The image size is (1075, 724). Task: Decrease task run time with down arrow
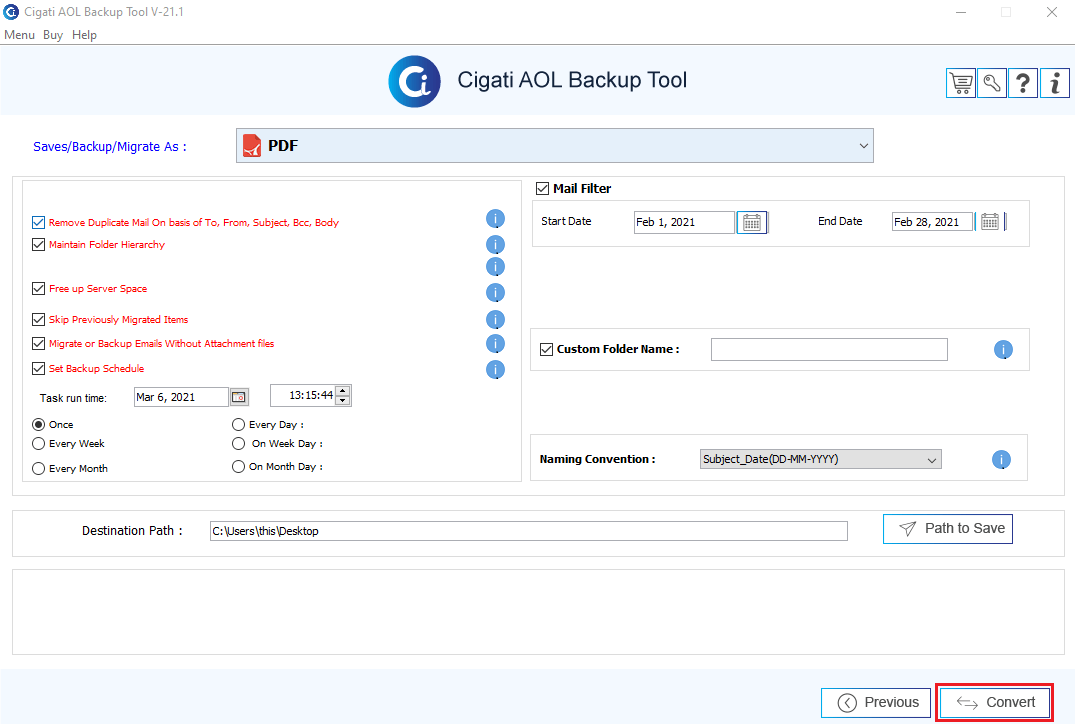coord(343,400)
